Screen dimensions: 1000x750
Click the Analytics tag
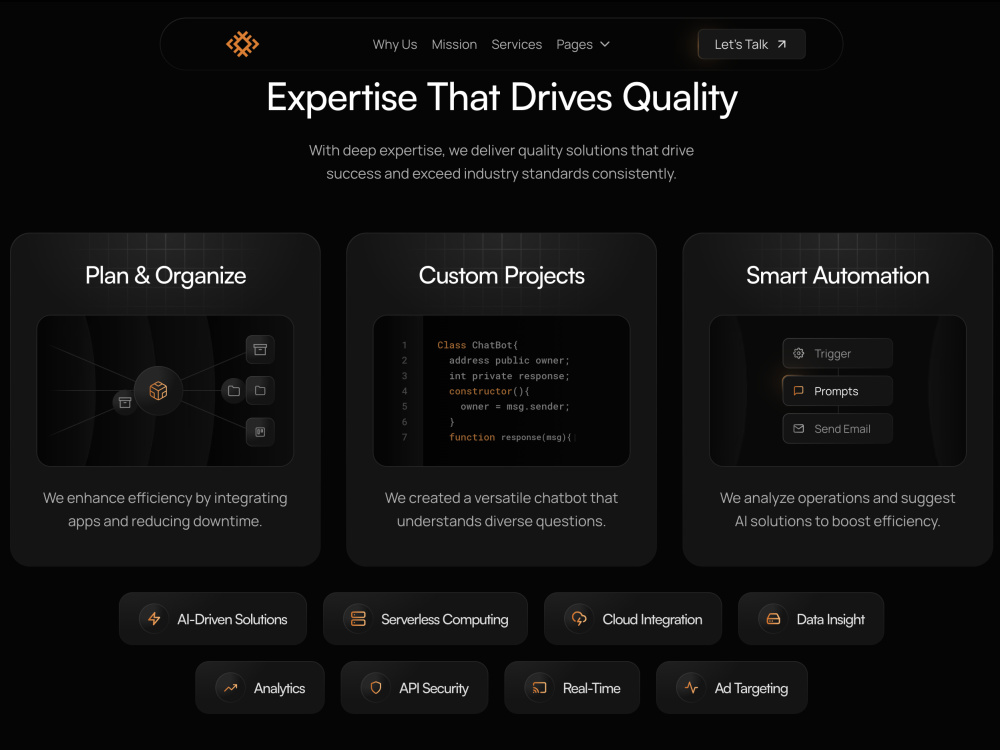(260, 688)
